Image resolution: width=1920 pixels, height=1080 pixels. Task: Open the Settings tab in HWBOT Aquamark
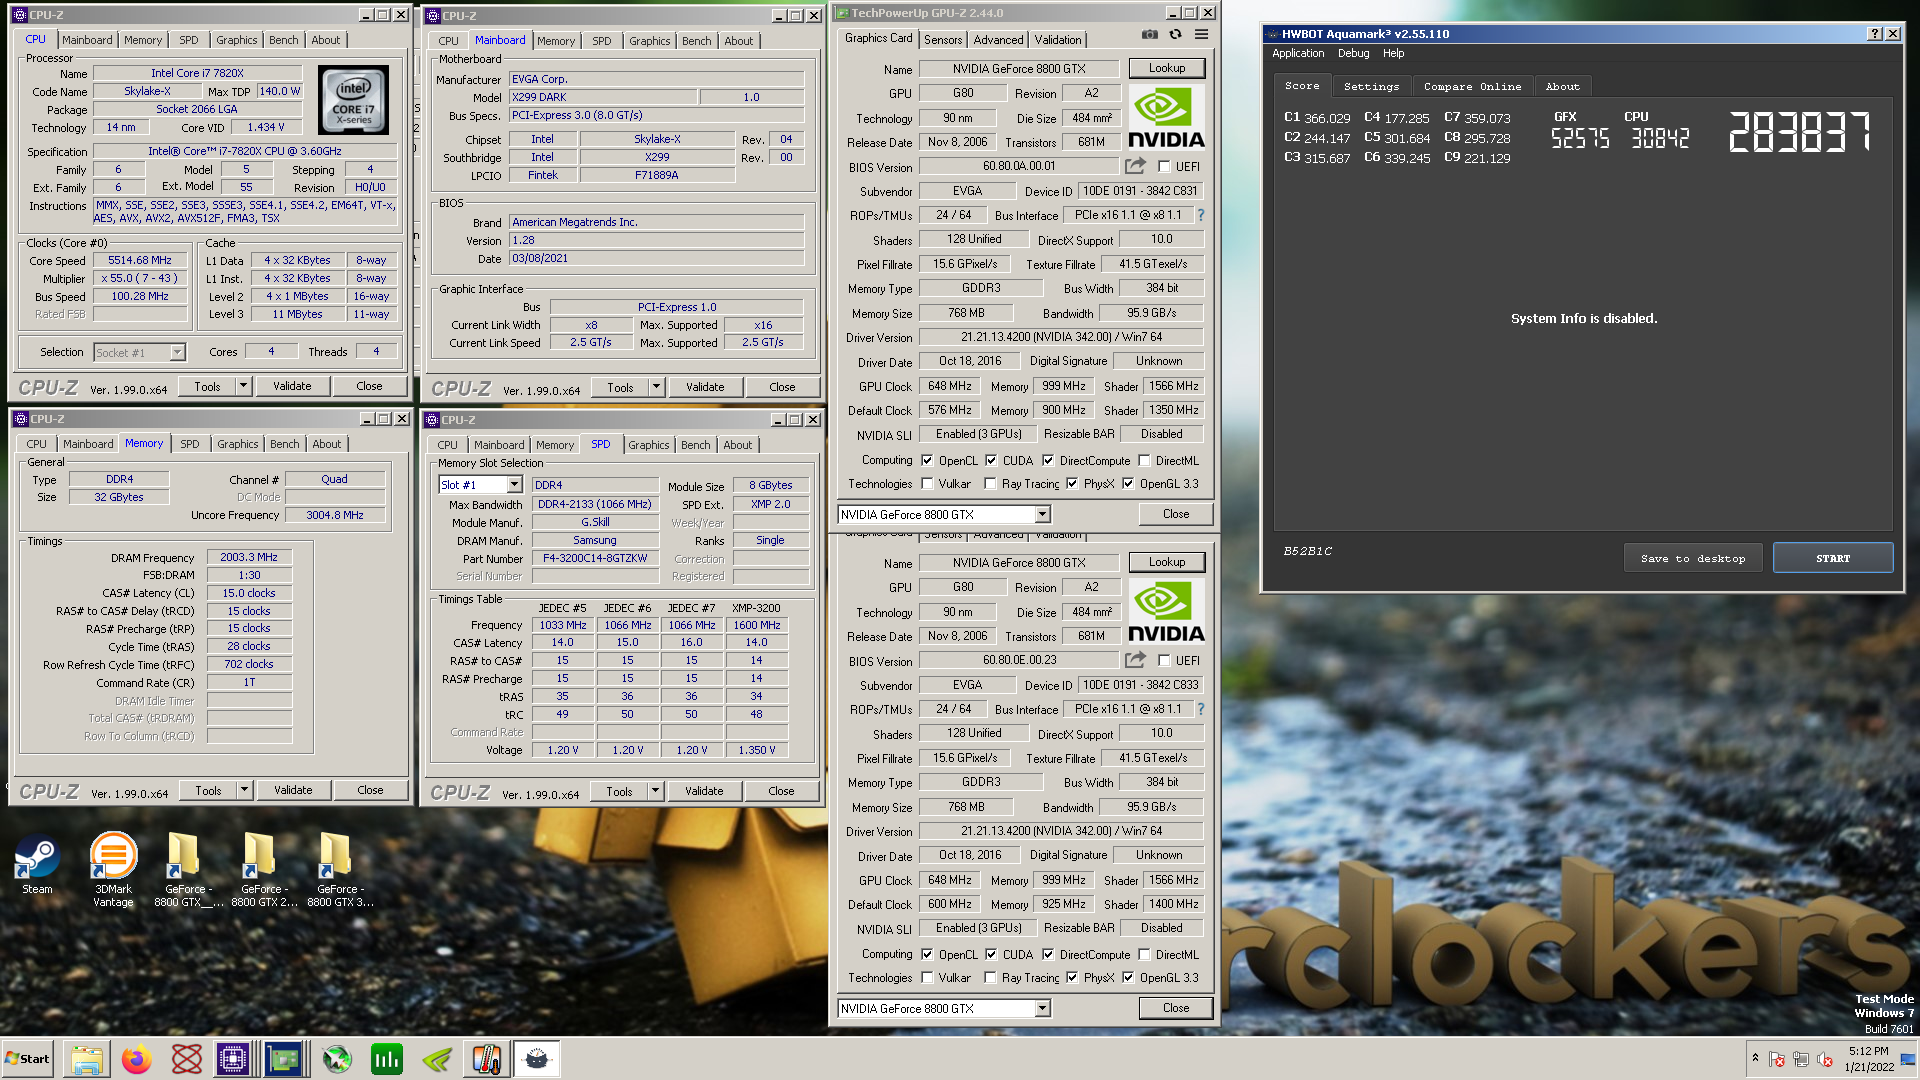(x=1371, y=86)
